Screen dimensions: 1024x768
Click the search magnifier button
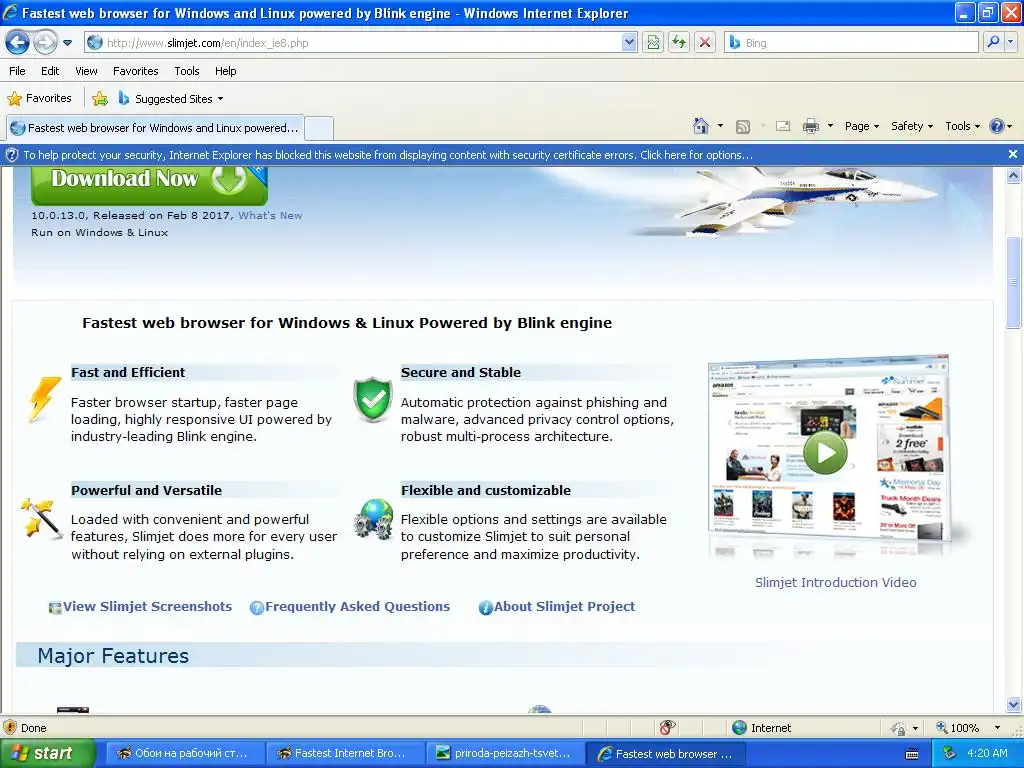[993, 42]
